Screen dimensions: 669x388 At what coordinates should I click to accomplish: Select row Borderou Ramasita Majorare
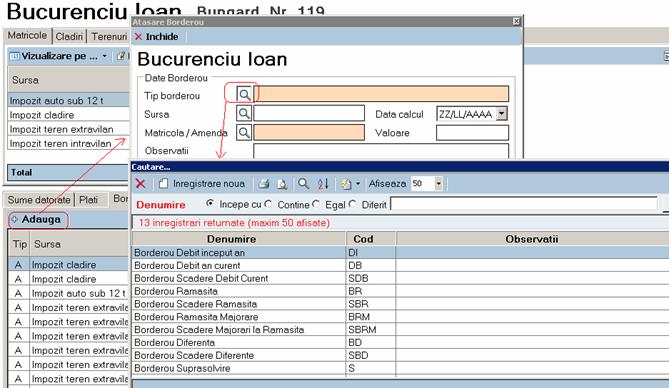point(400,317)
